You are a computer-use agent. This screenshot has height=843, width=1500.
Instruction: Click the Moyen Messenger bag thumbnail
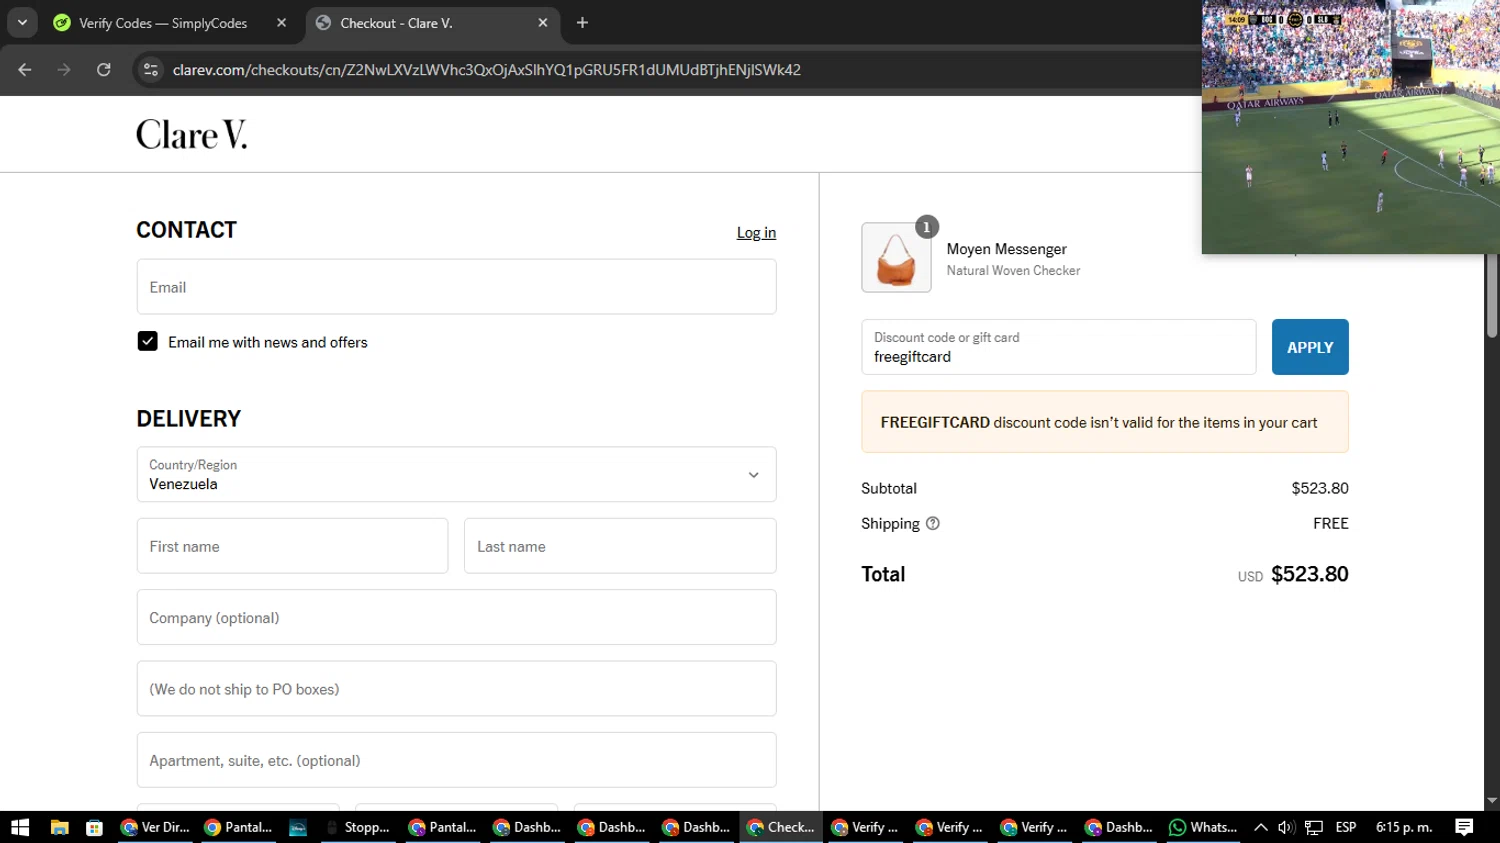pos(896,257)
